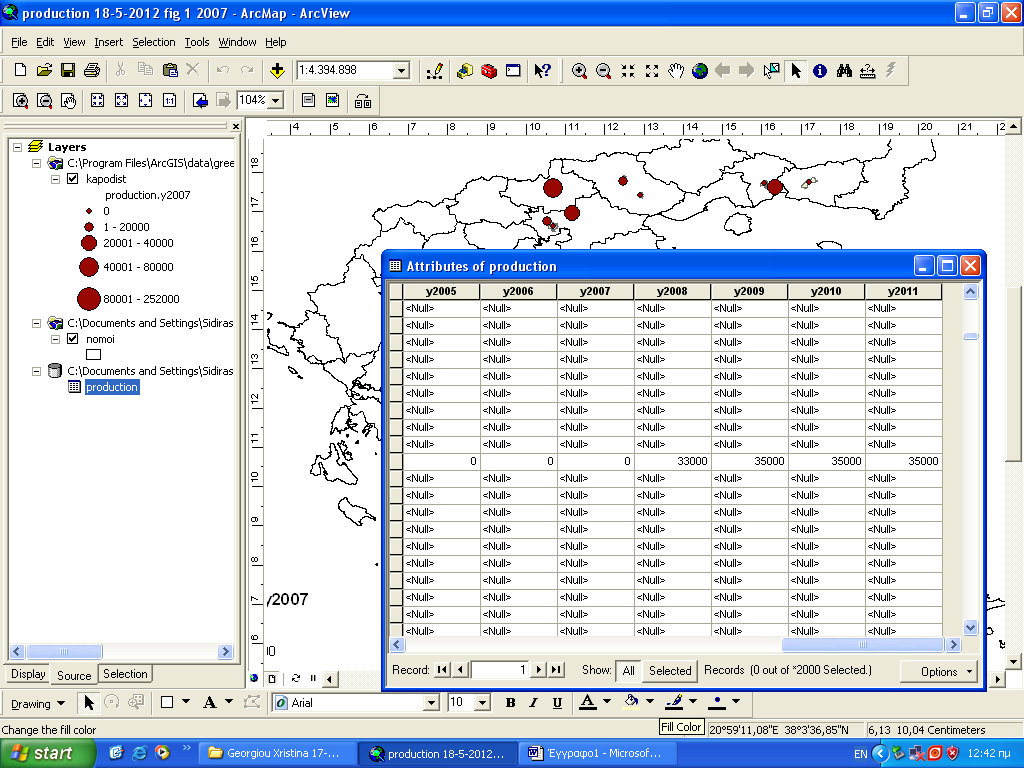Open the layout zoom percent dropdown
1024x768 pixels.
pyautogui.click(x=276, y=101)
